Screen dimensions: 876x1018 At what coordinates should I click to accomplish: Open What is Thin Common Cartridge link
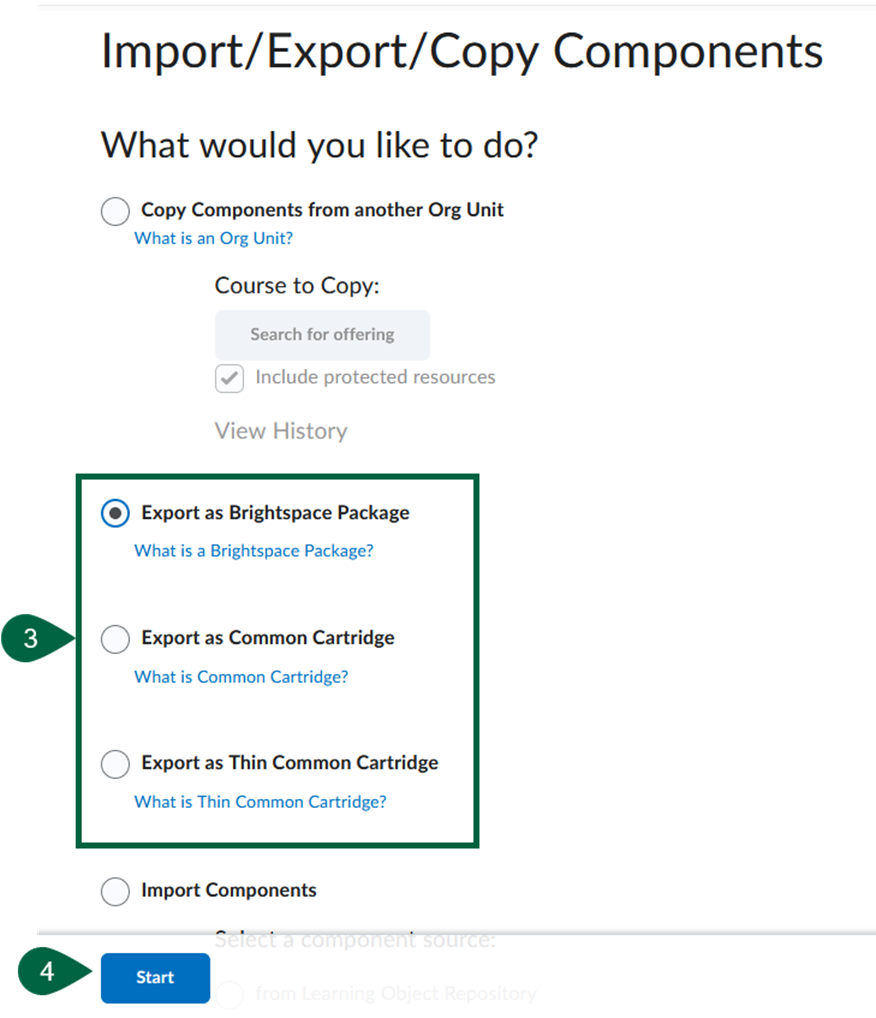click(259, 801)
